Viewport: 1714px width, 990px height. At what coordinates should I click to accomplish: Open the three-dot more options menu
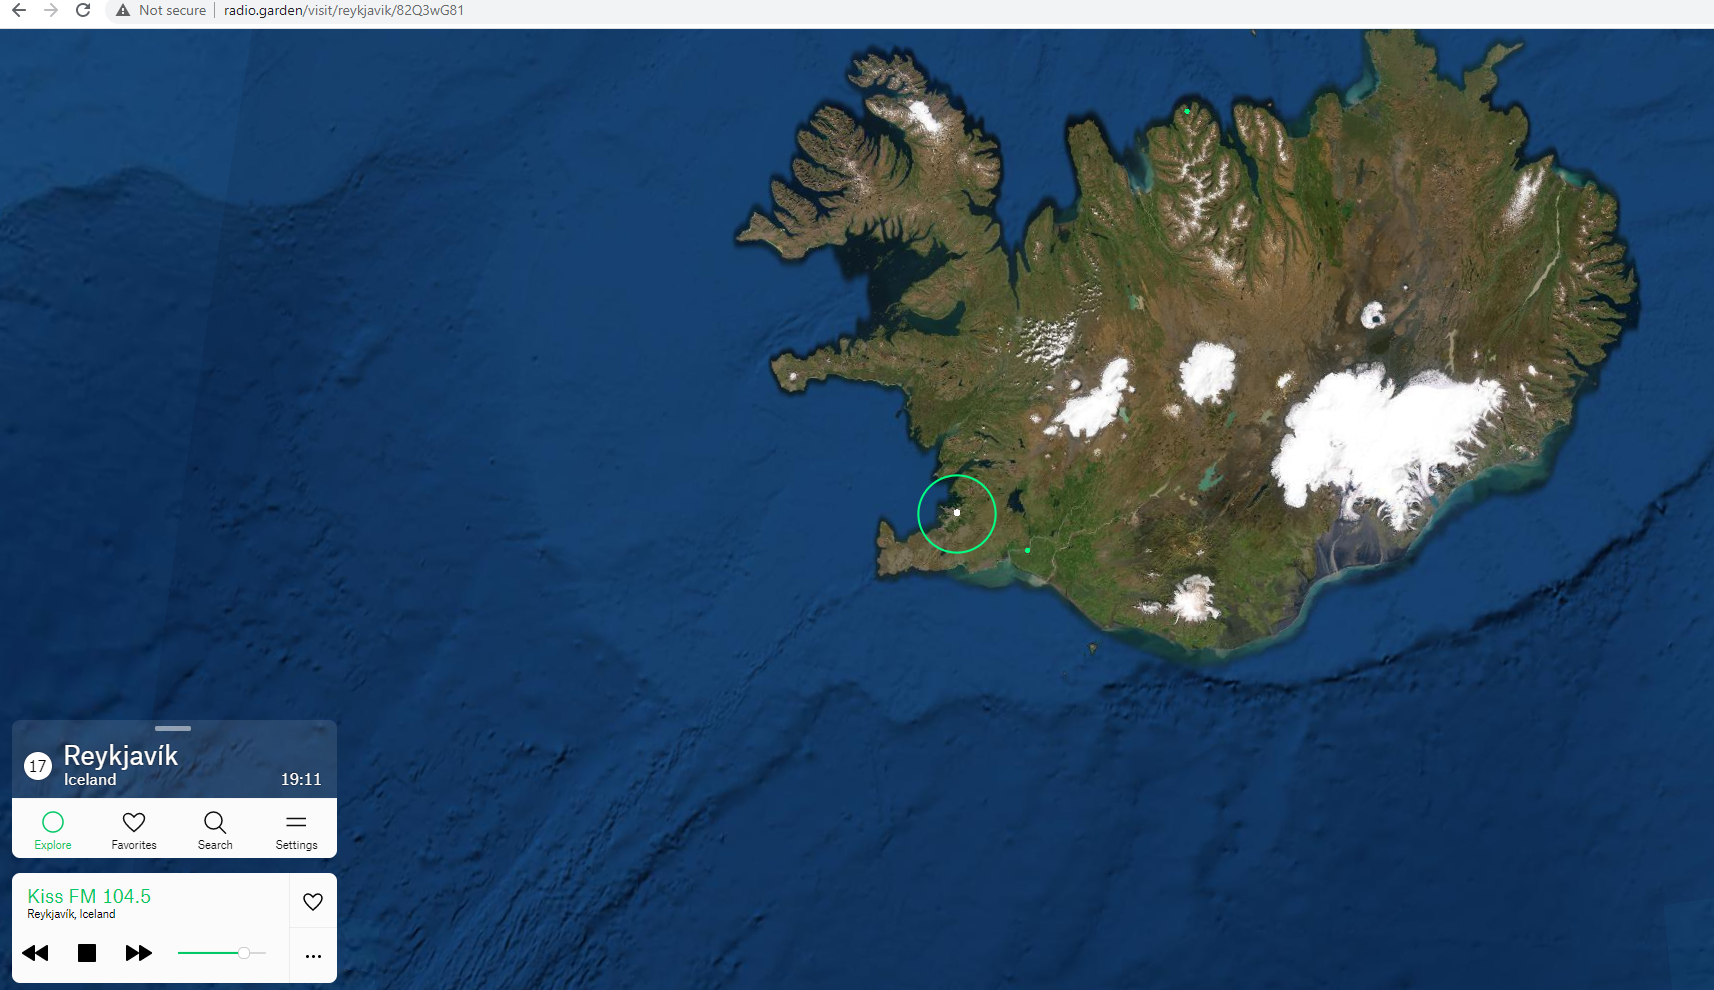313,956
